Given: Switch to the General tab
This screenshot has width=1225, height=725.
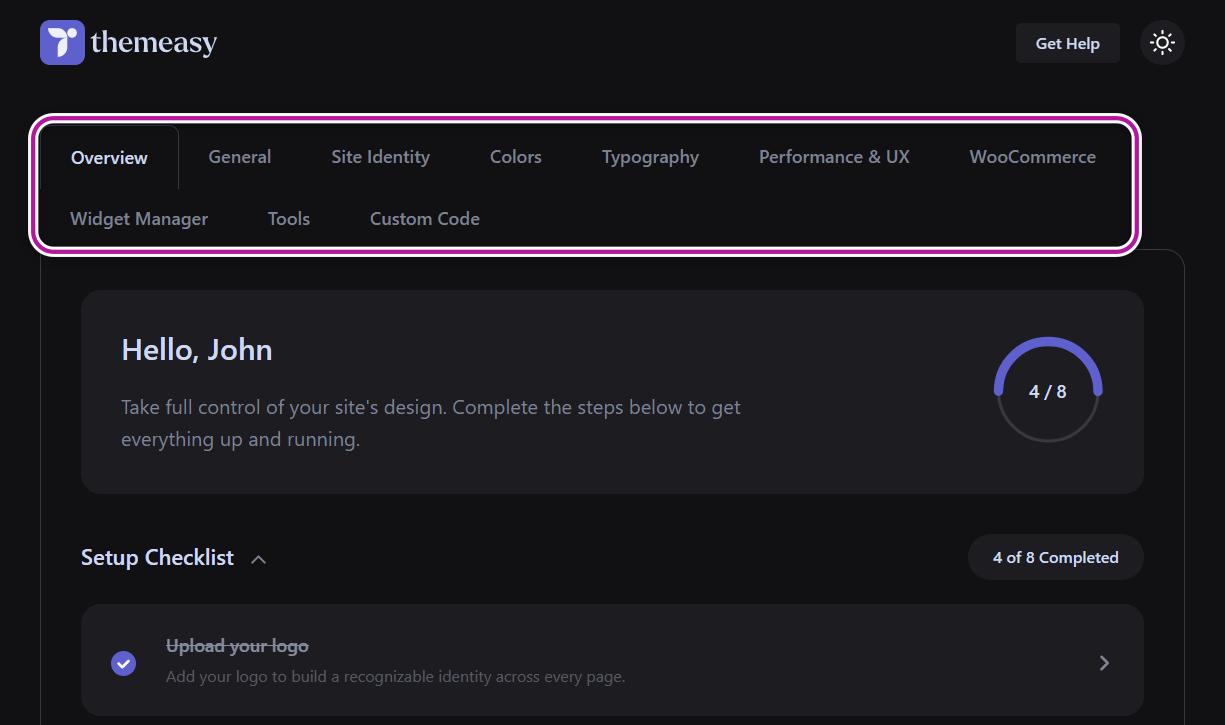Looking at the screenshot, I should 240,156.
